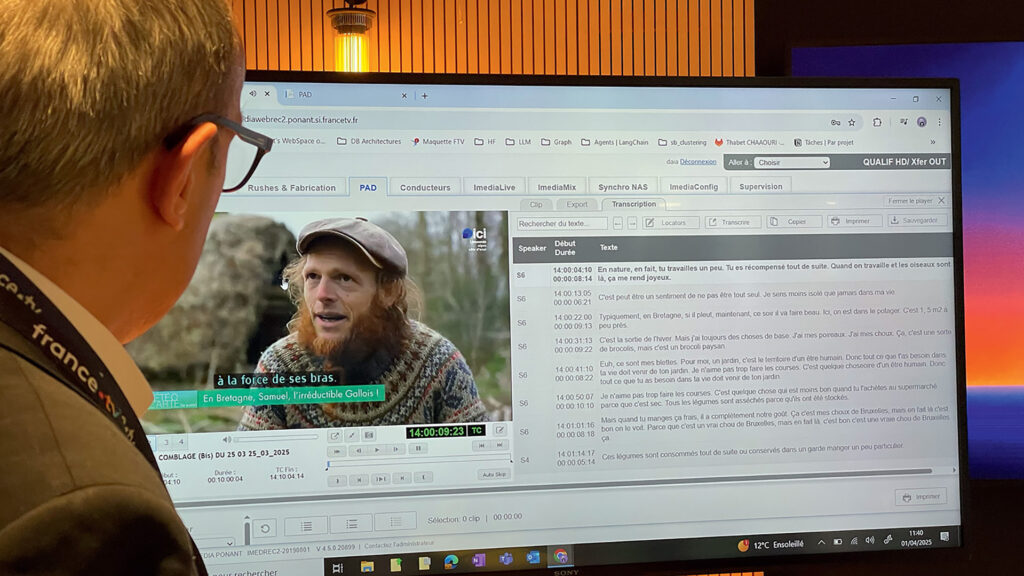Screen dimensions: 1024x576
Task: Save transcription with Sauvegarder
Action: tap(916, 220)
